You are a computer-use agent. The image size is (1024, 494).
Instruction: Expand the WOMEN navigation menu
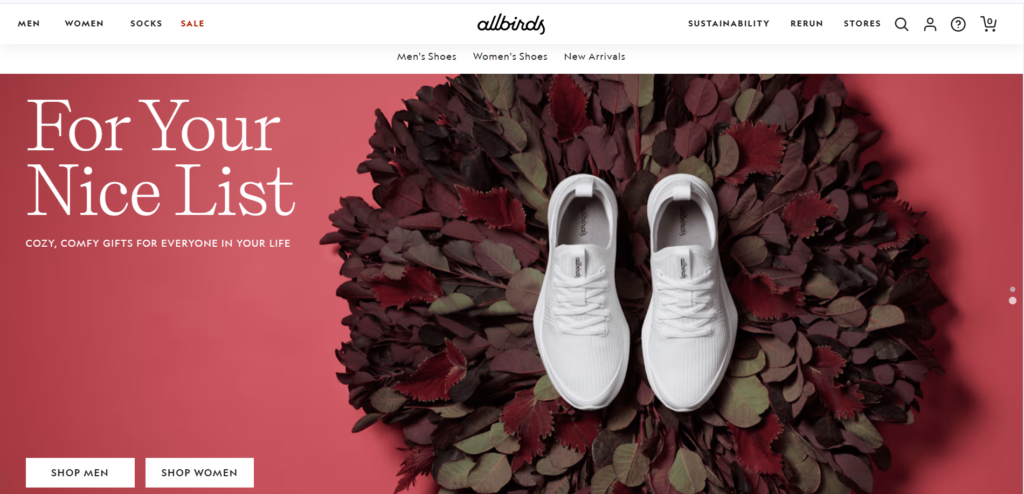coord(84,24)
